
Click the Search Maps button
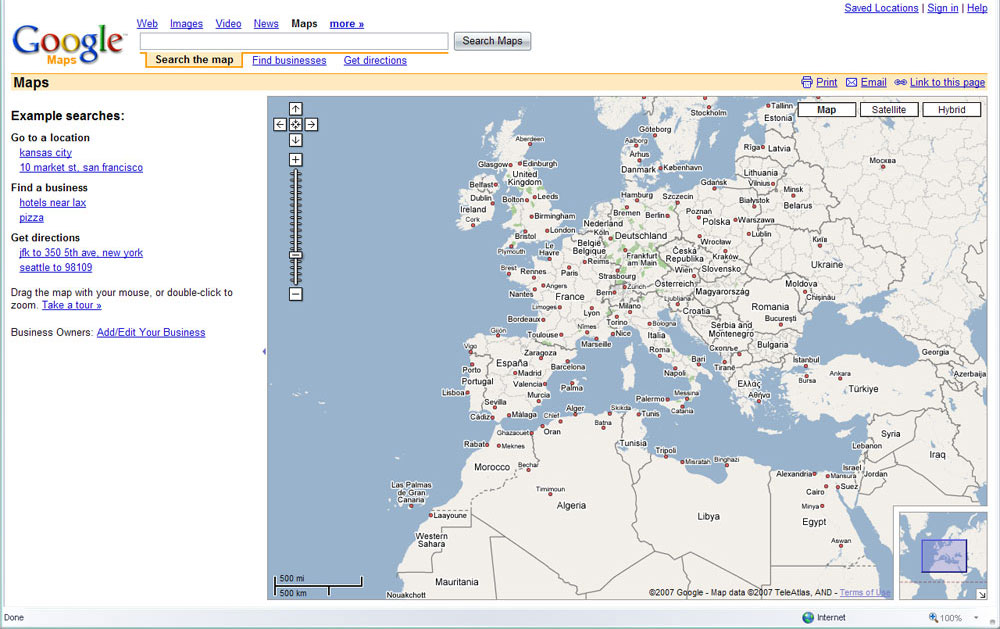pyautogui.click(x=492, y=41)
